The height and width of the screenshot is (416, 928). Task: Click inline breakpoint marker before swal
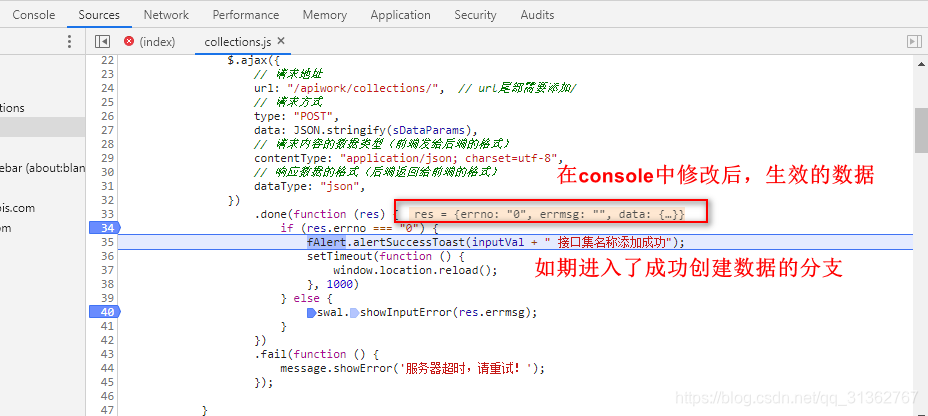click(311, 312)
